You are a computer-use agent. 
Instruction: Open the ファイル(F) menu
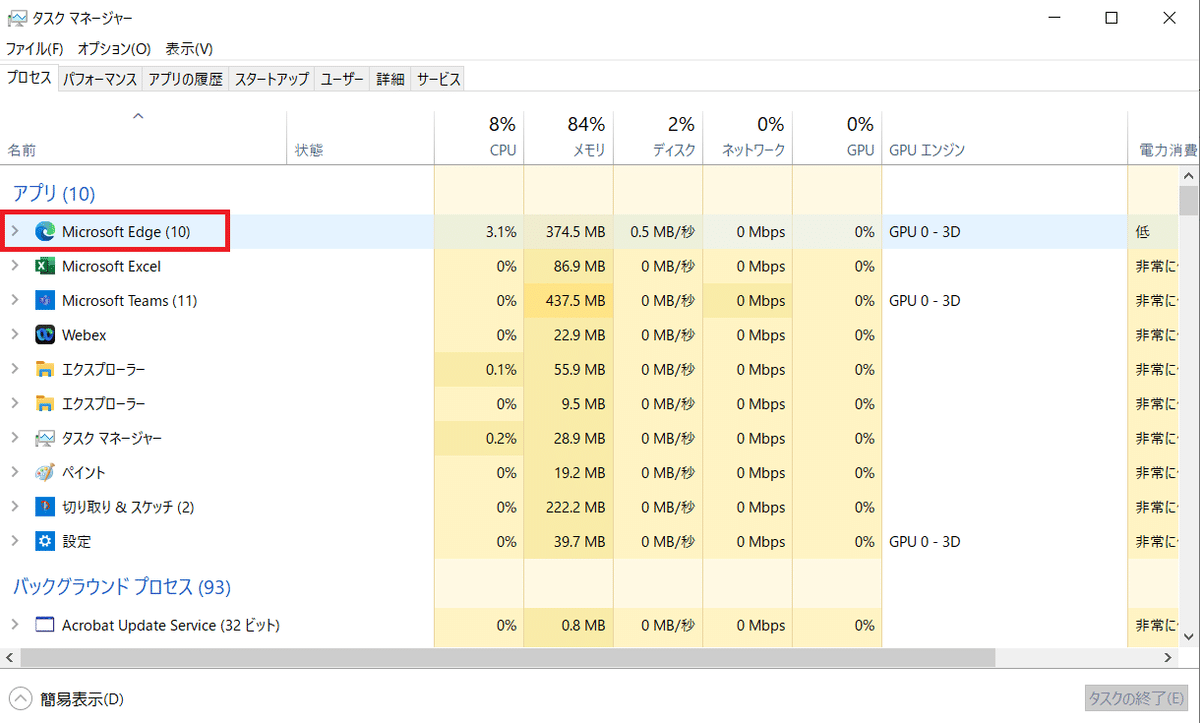35,48
